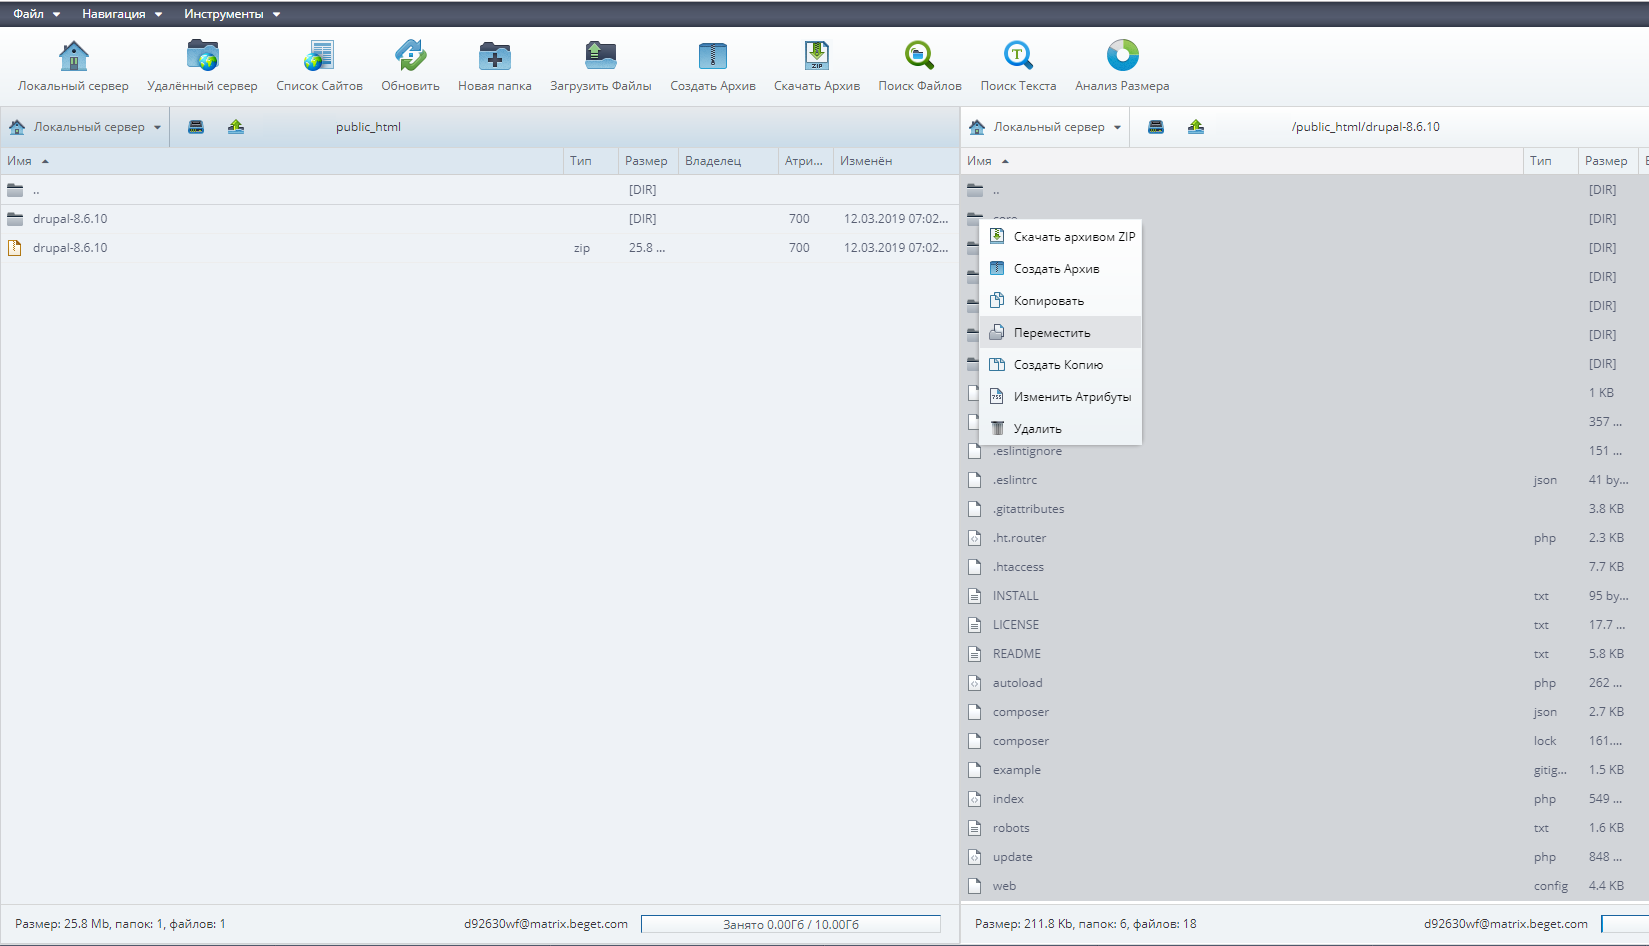This screenshot has height=946, width=1649.
Task: Click the drupal-8.6.10 folder icon in left panel
Action: tap(15, 219)
